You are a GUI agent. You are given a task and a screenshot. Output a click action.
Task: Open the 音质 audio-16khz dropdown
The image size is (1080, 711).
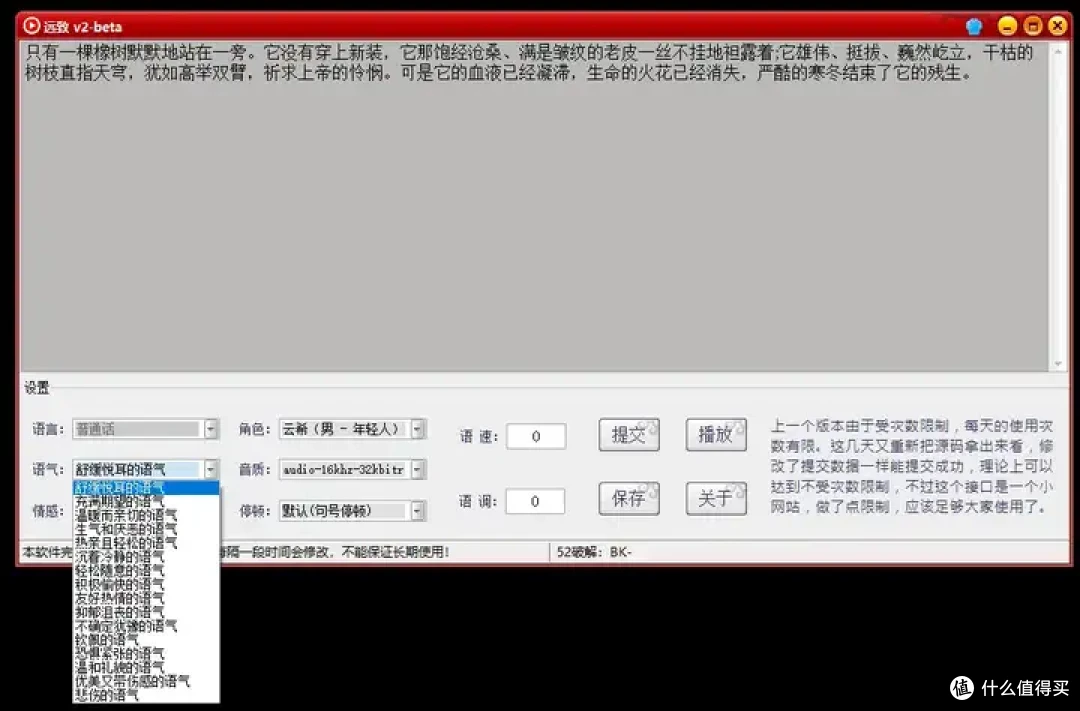click(x=417, y=470)
